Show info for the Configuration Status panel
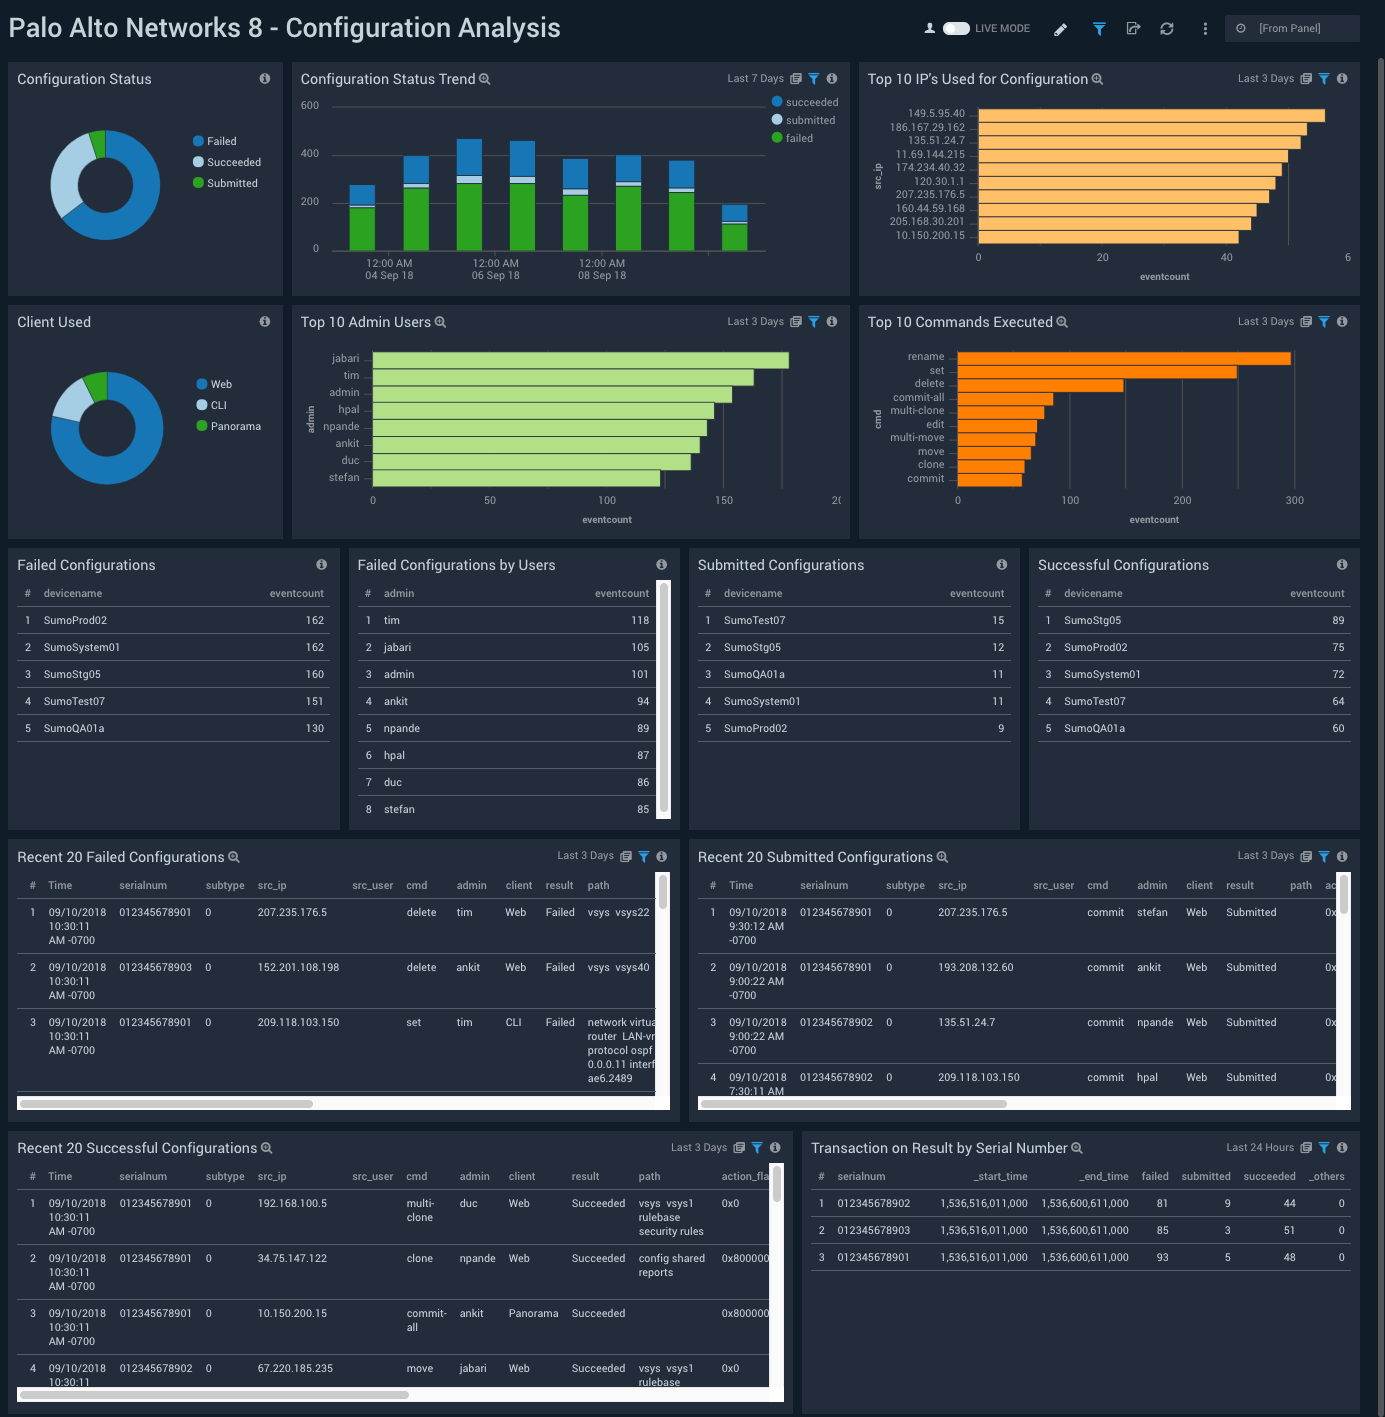 click(x=265, y=78)
